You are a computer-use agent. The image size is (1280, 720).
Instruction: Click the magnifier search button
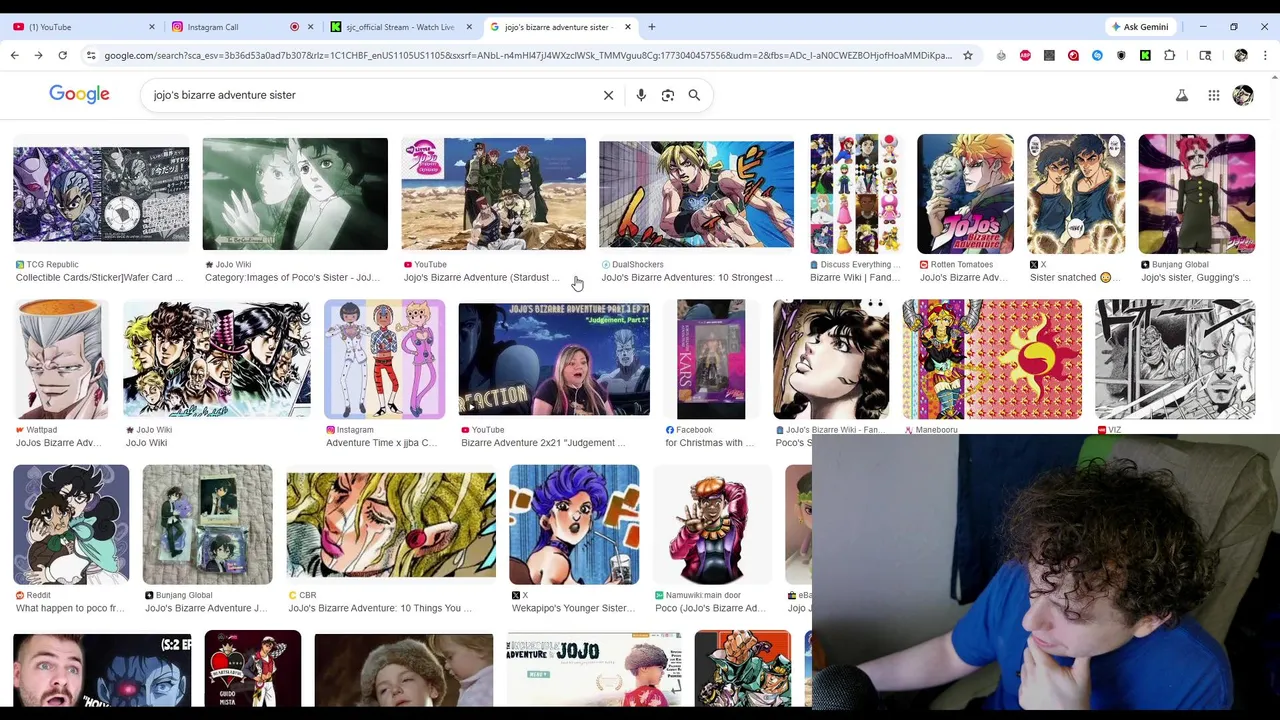point(694,95)
